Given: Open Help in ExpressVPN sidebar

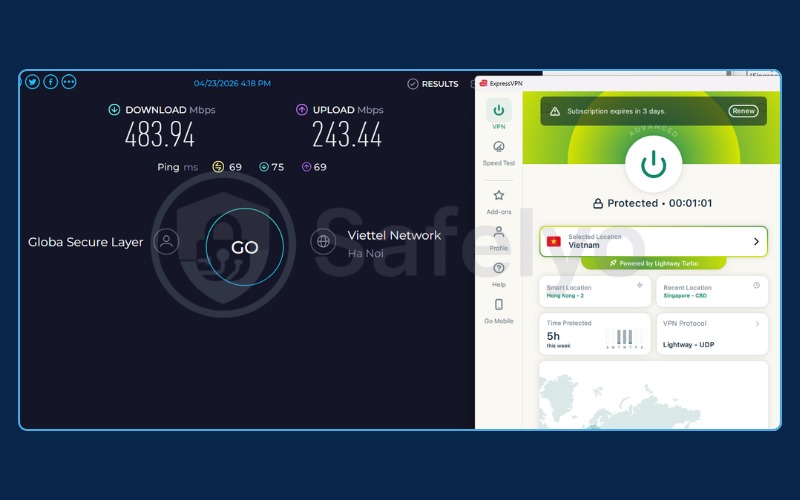Looking at the screenshot, I should click(498, 275).
